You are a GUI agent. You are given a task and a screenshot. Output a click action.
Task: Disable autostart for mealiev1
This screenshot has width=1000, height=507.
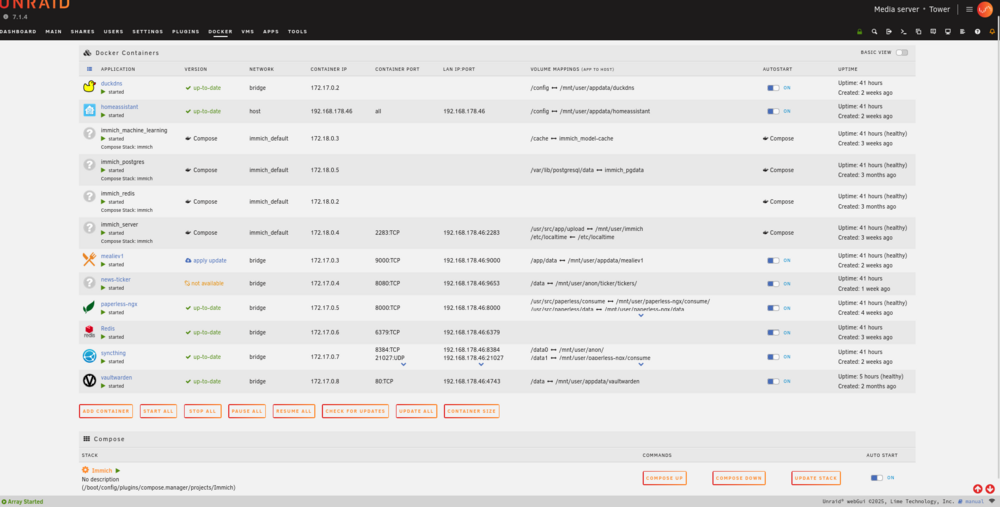(774, 260)
